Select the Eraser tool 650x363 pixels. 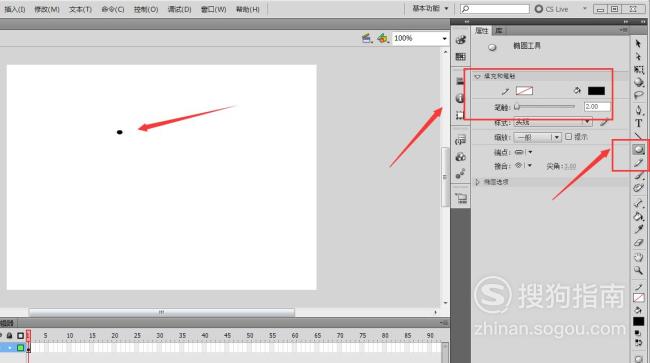point(638,242)
